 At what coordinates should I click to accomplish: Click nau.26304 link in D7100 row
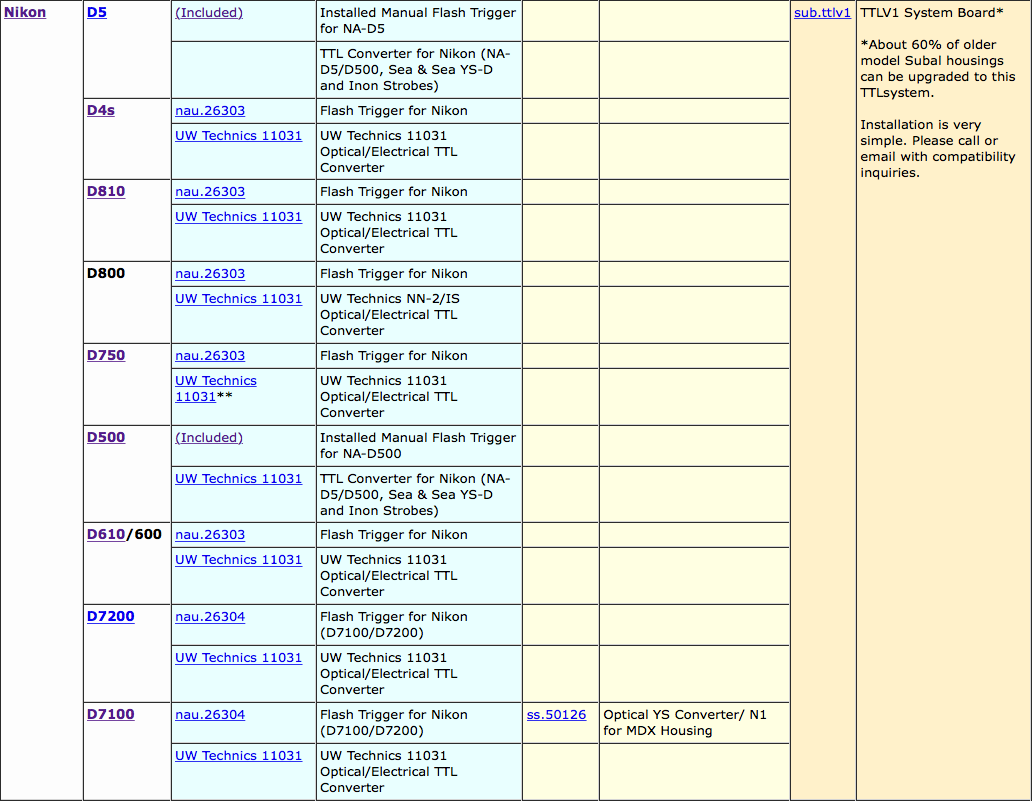[x=210, y=715]
